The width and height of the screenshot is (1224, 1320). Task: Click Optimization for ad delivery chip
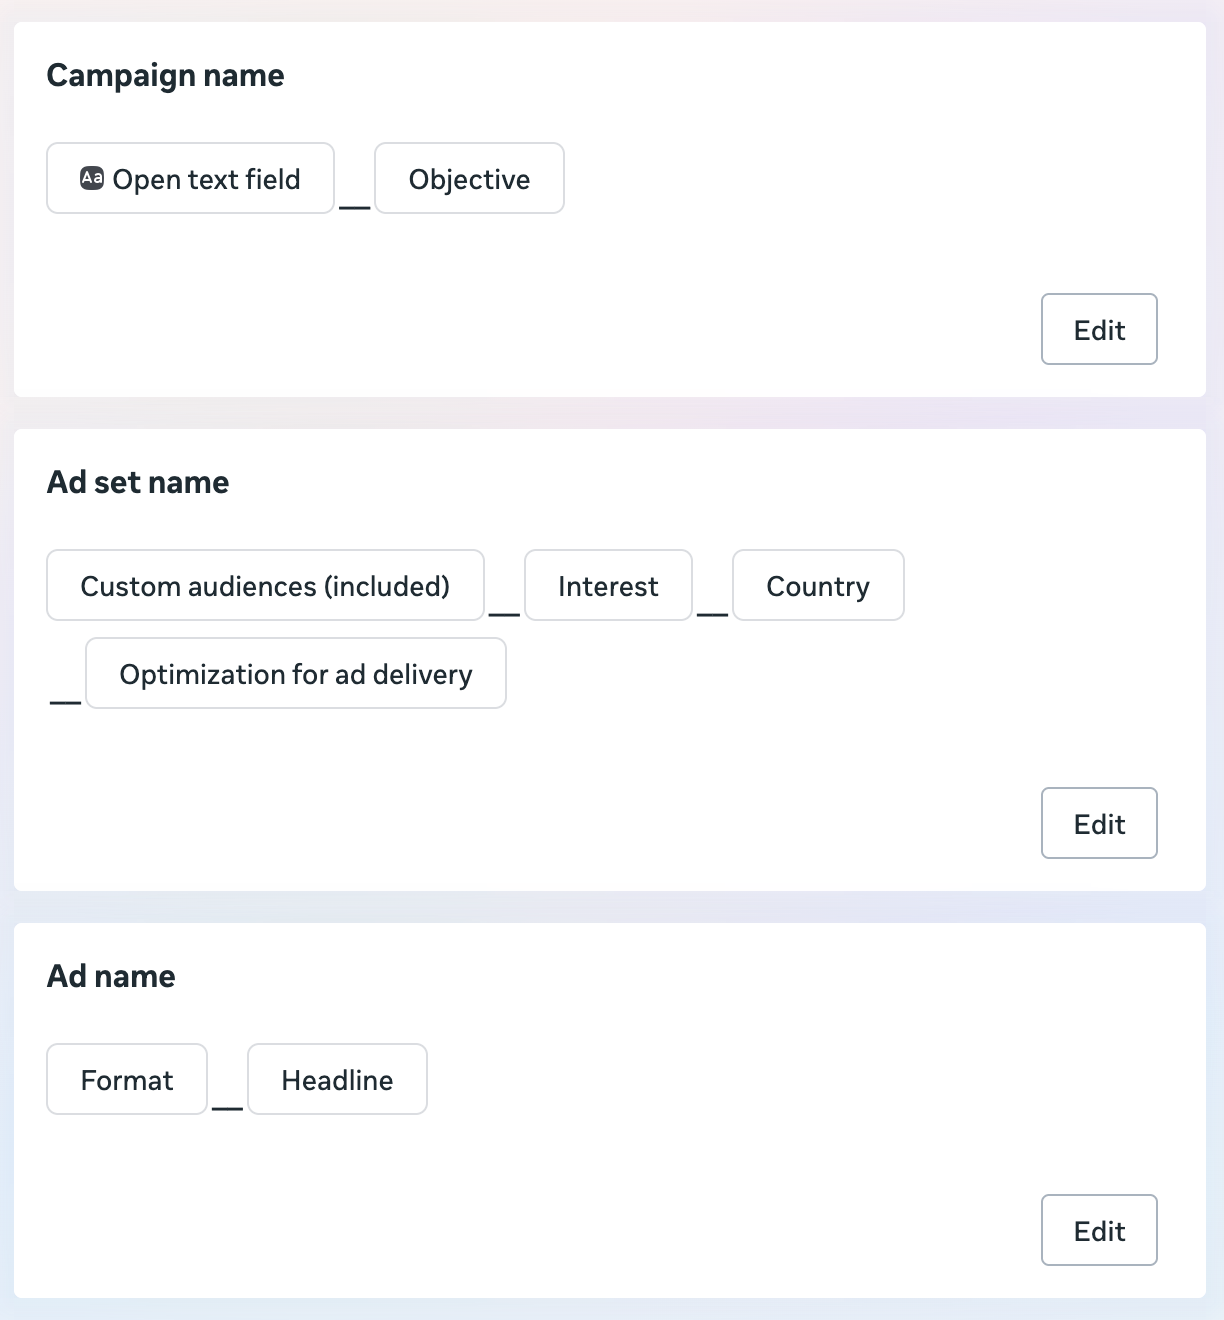(x=295, y=674)
